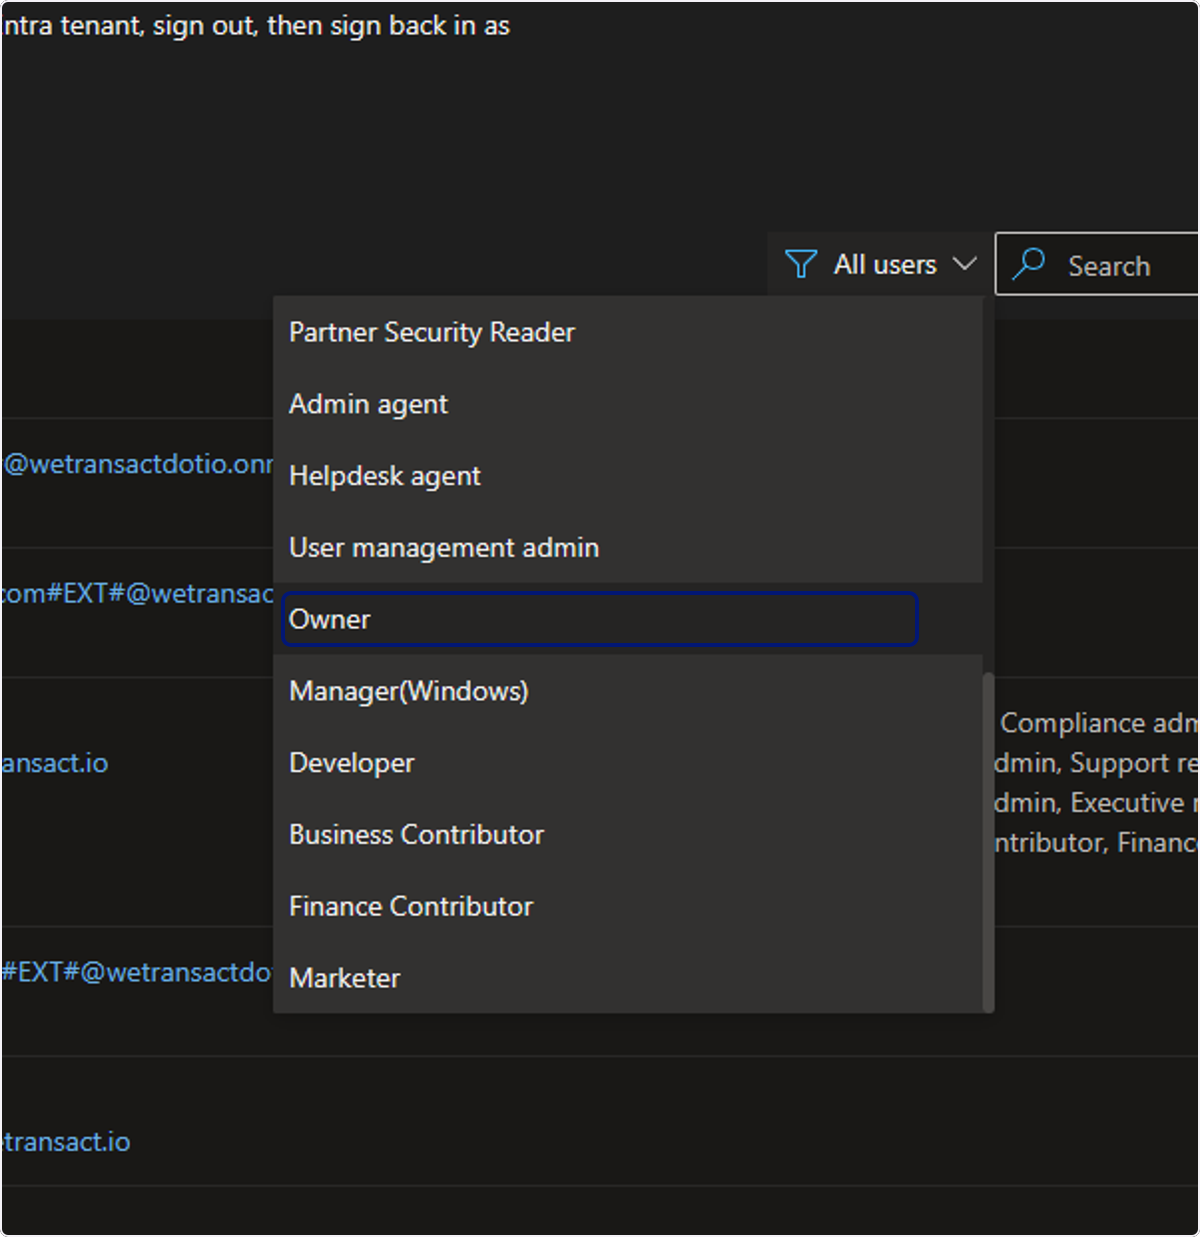Choose Business Contributor option

(628, 835)
